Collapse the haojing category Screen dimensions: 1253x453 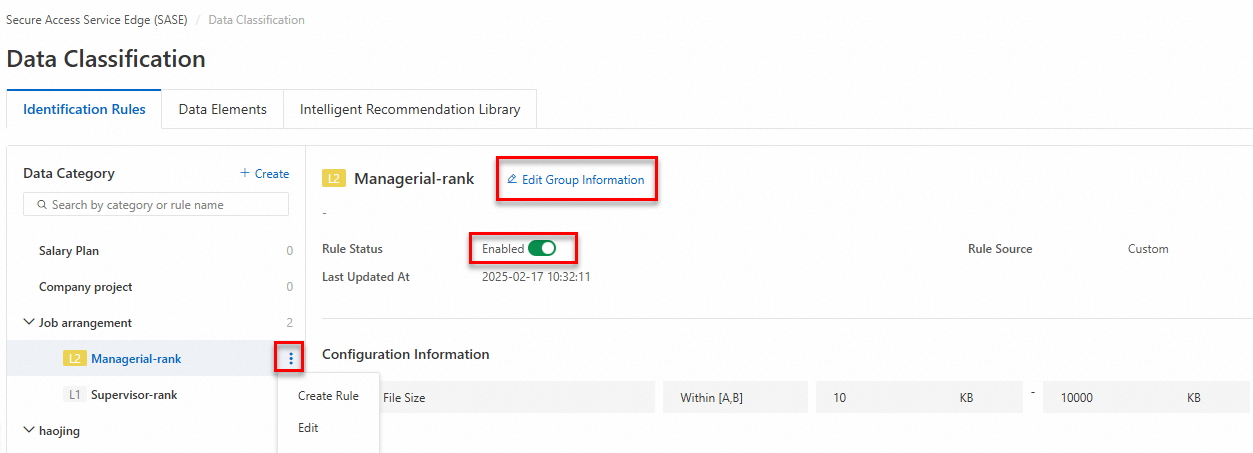point(28,431)
